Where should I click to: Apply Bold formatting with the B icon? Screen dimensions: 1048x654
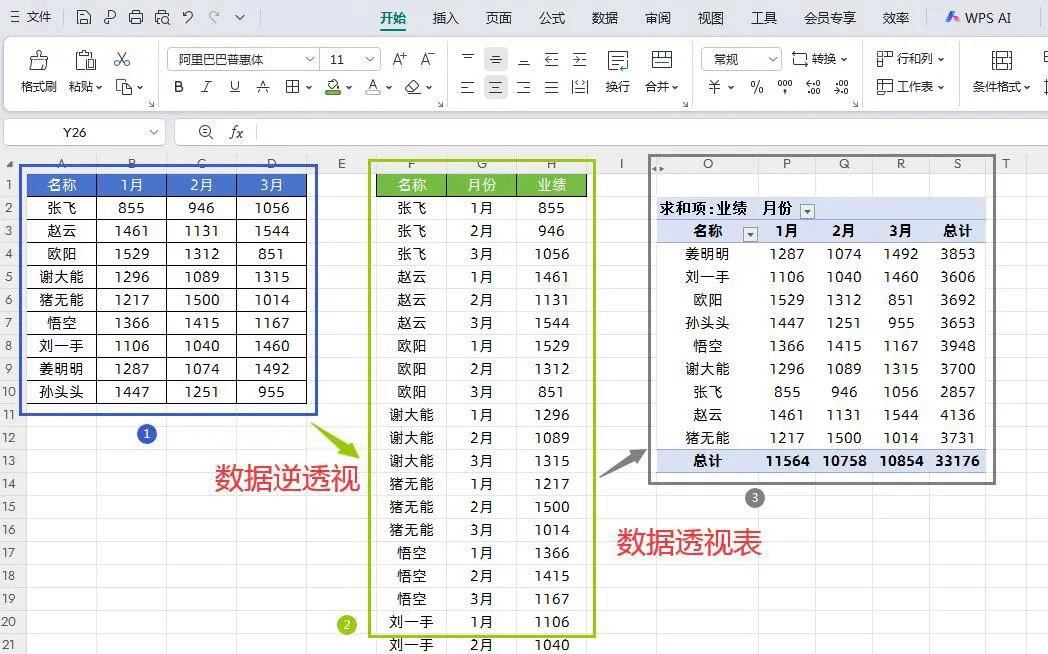(x=178, y=88)
